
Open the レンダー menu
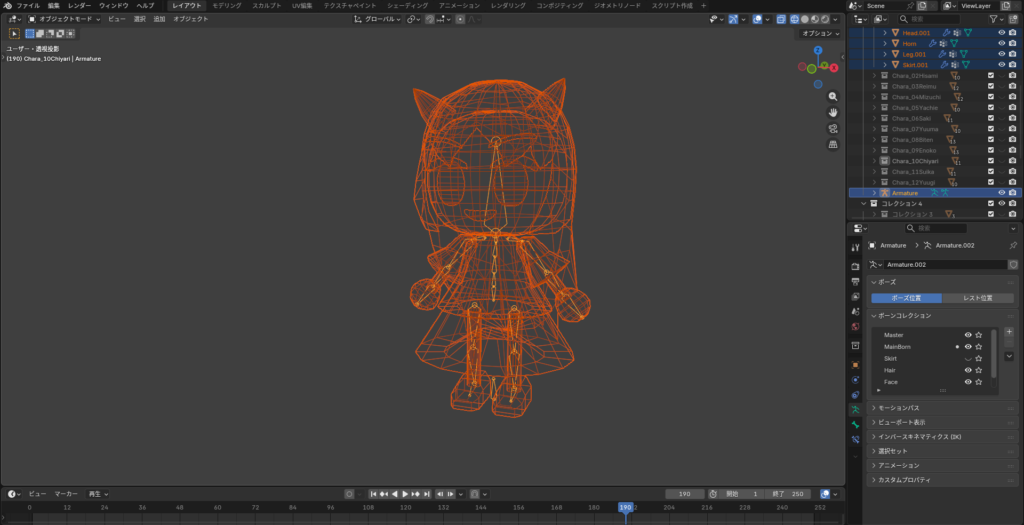click(80, 6)
